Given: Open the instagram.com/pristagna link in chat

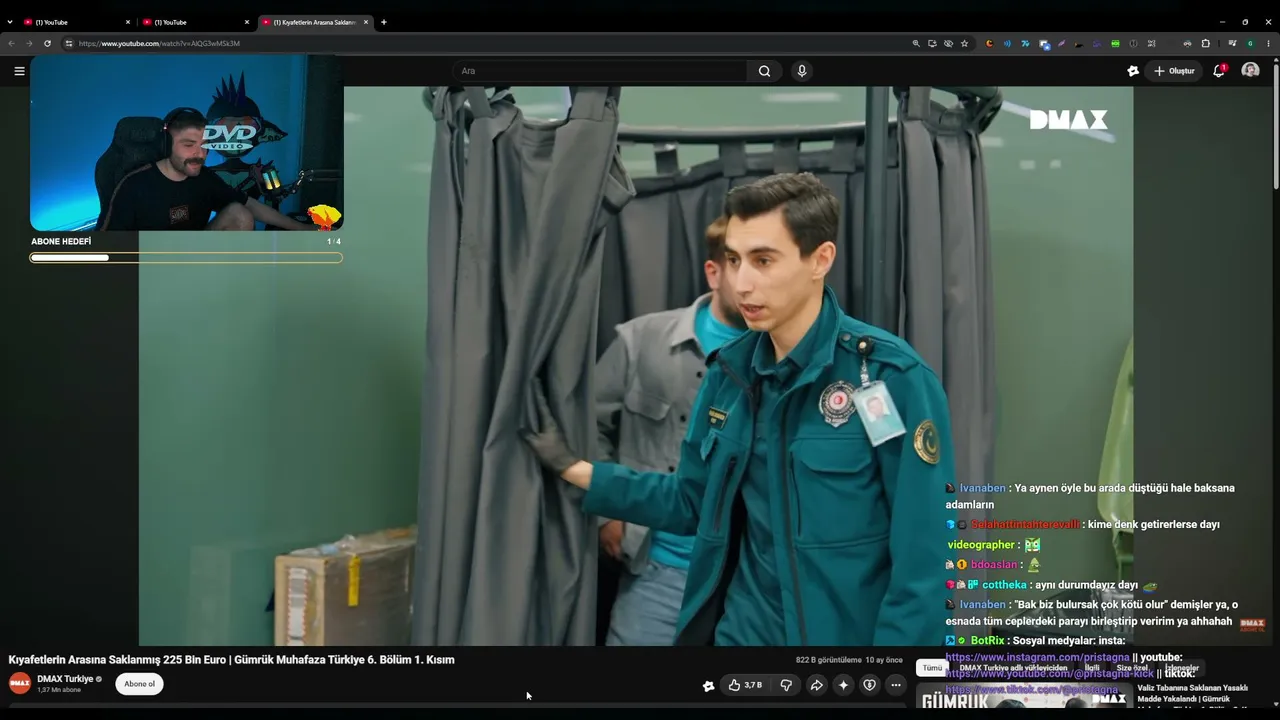Looking at the screenshot, I should [x=1037, y=657].
